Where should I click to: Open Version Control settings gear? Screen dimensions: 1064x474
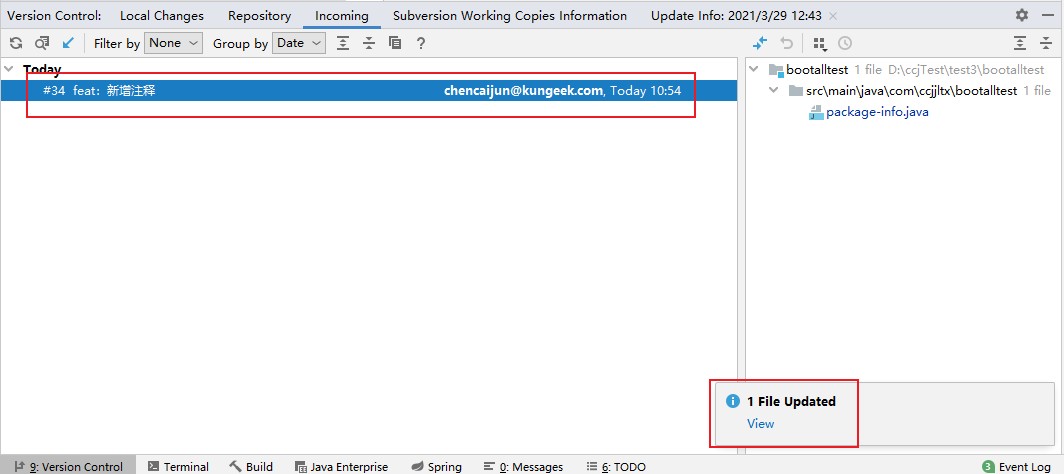coord(1021,15)
